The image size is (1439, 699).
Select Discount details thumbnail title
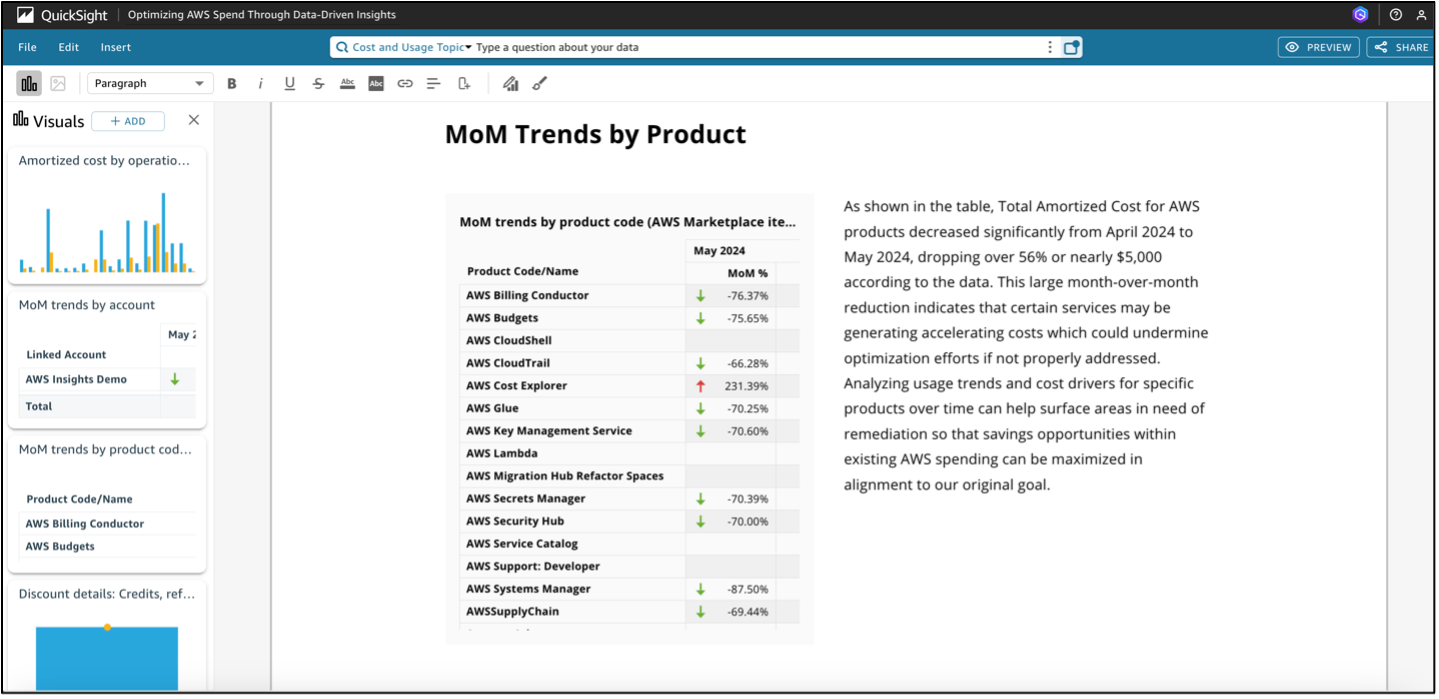point(107,594)
